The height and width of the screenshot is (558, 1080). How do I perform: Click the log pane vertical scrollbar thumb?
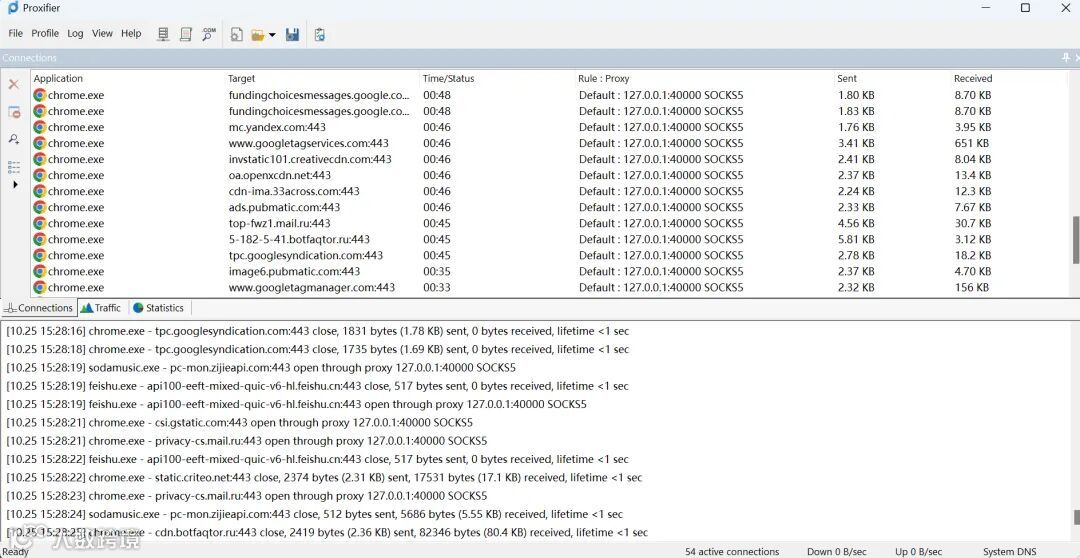coord(1076,517)
